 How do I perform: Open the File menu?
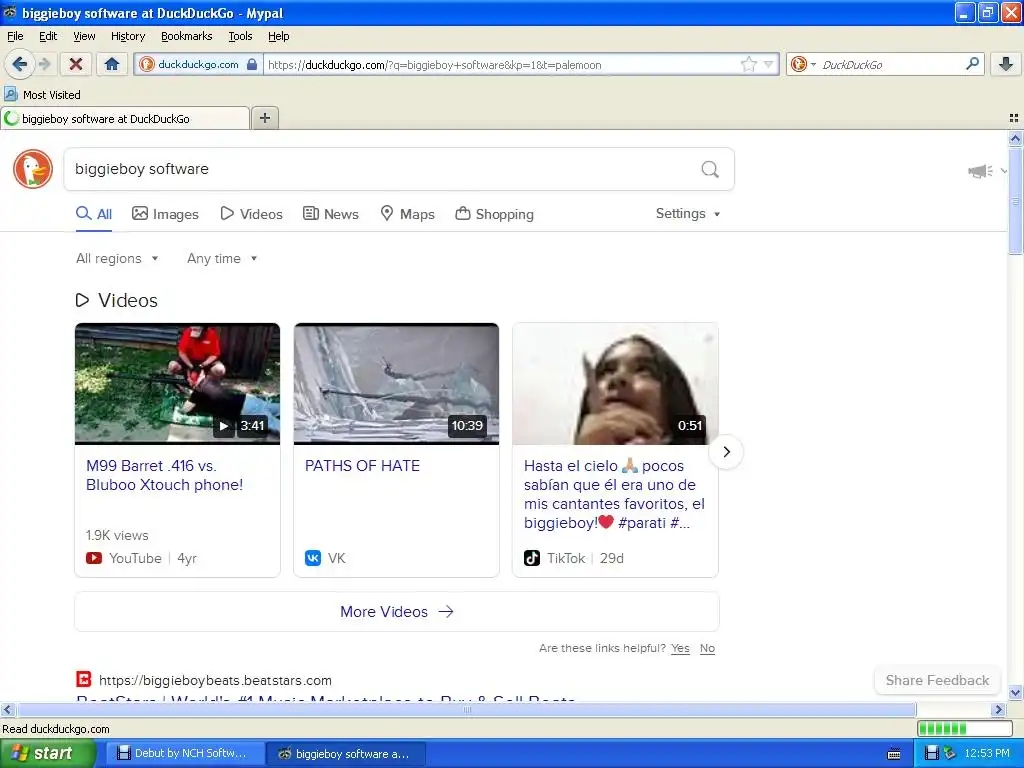[15, 36]
